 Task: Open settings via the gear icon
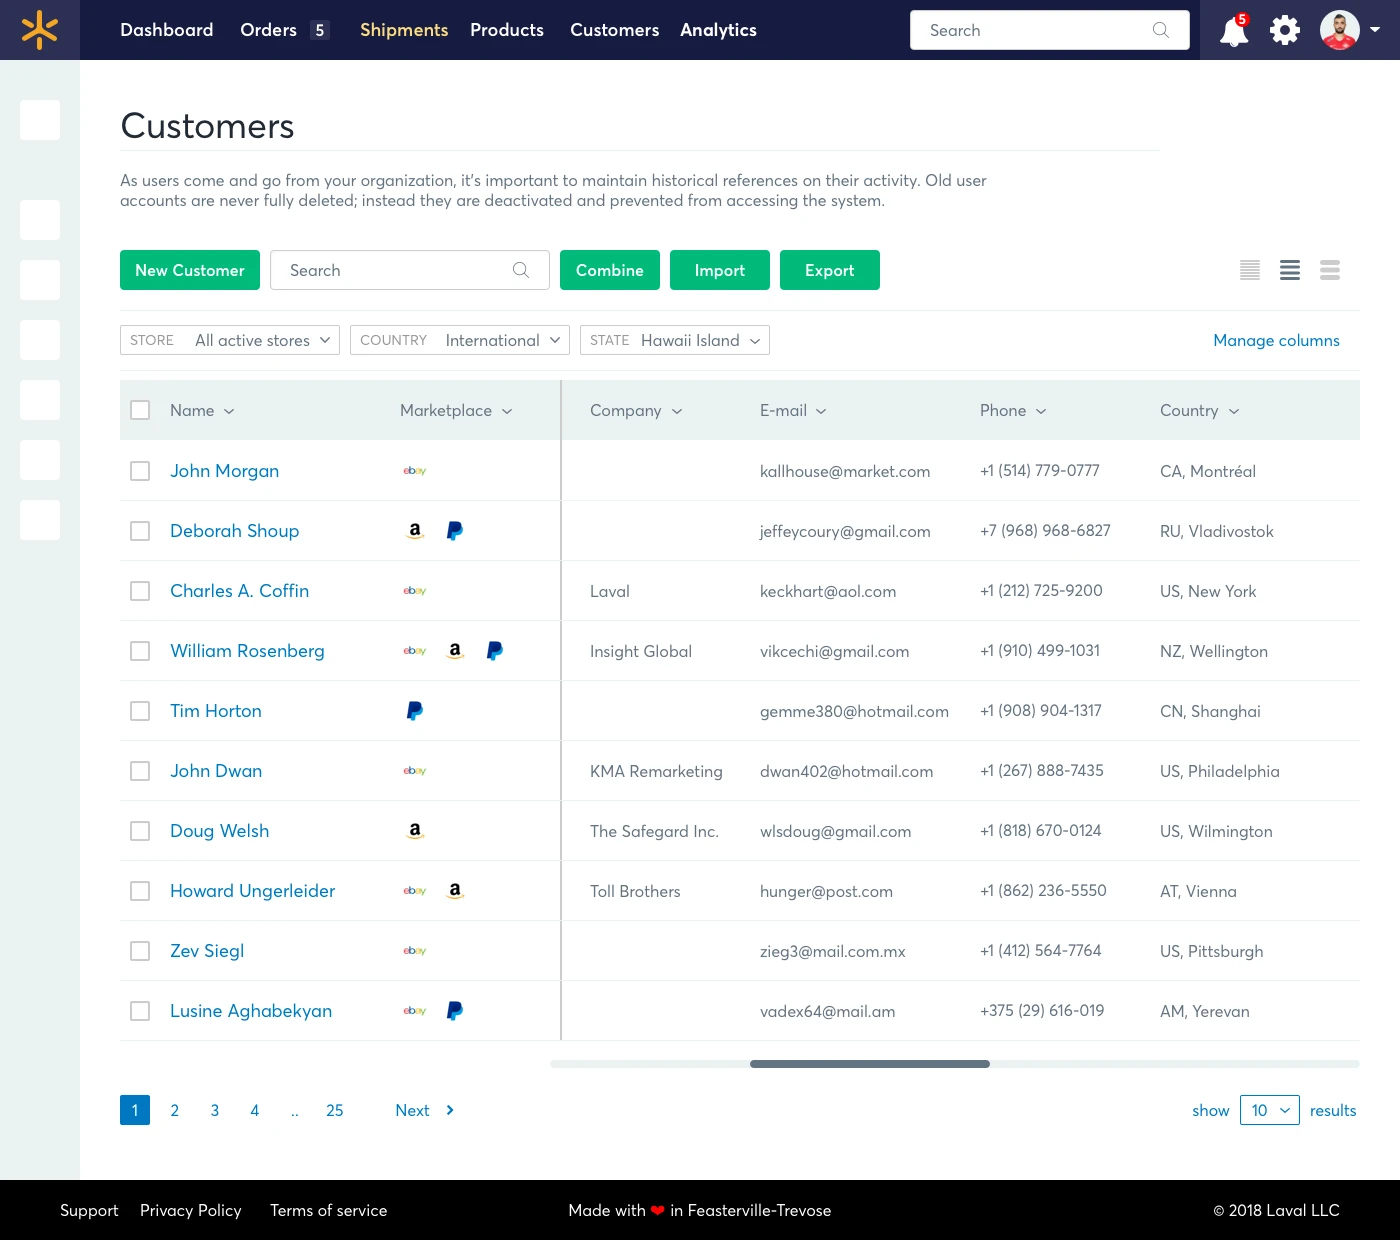[1285, 30]
